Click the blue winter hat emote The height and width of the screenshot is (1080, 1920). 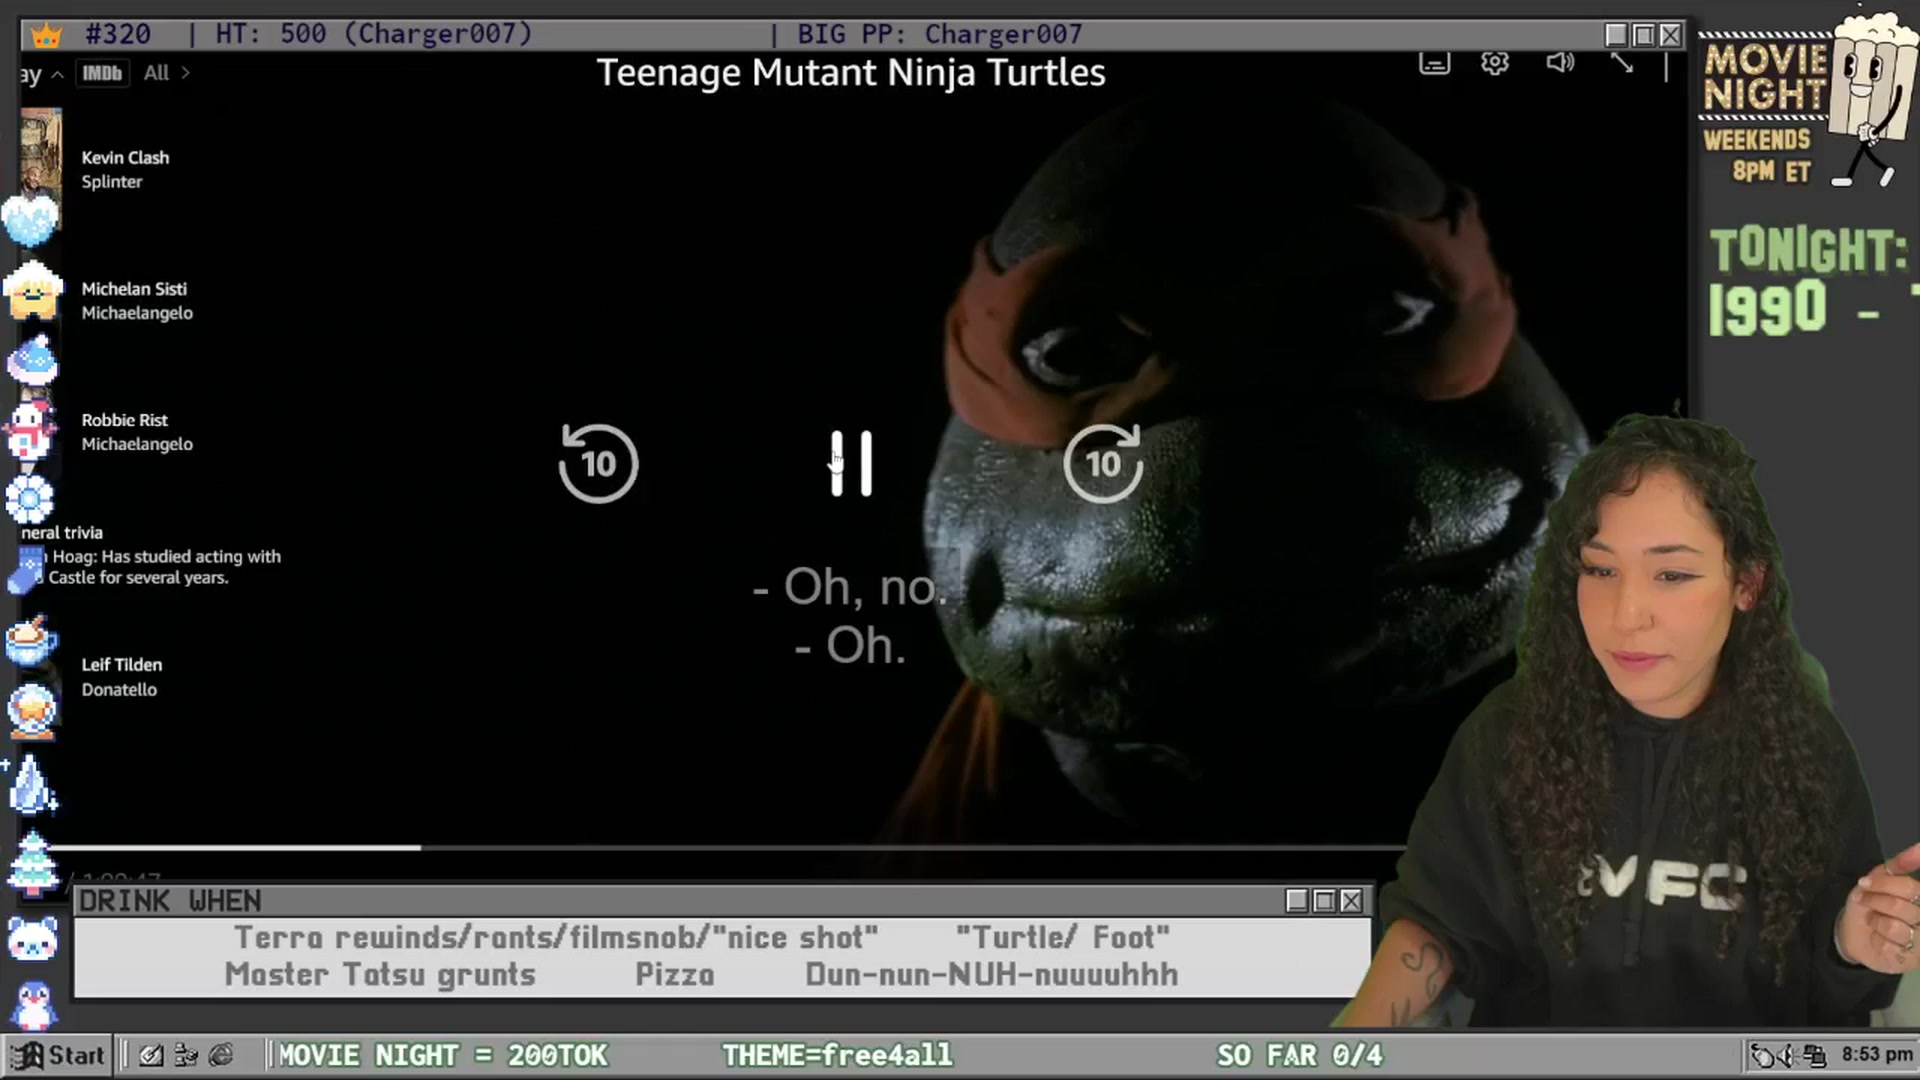[x=32, y=360]
